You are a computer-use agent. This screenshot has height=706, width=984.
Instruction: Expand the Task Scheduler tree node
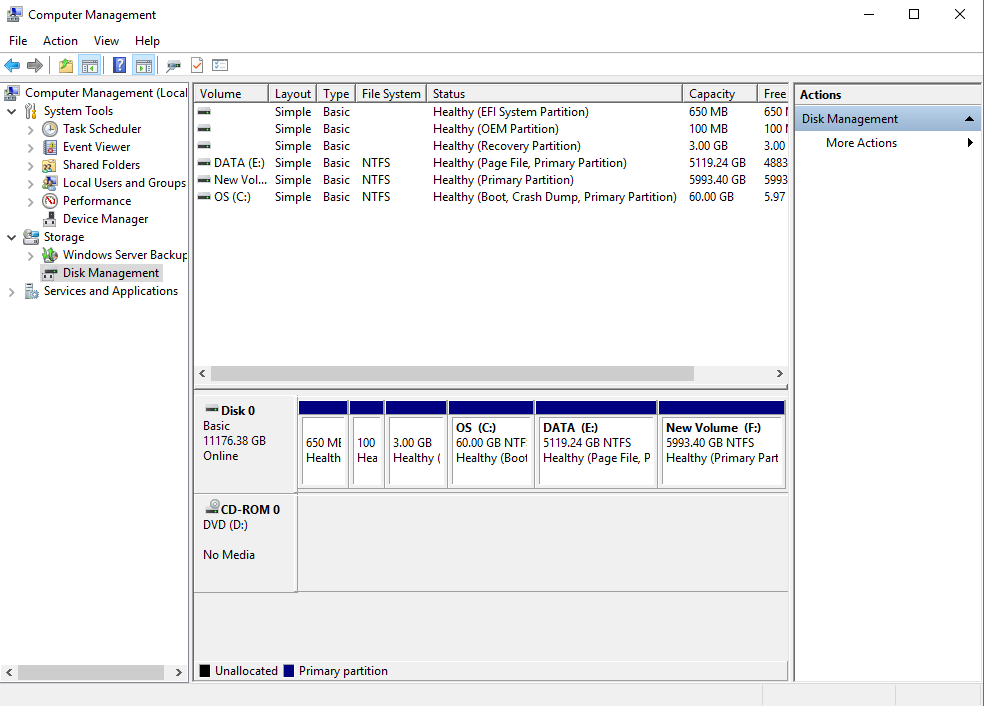point(30,130)
